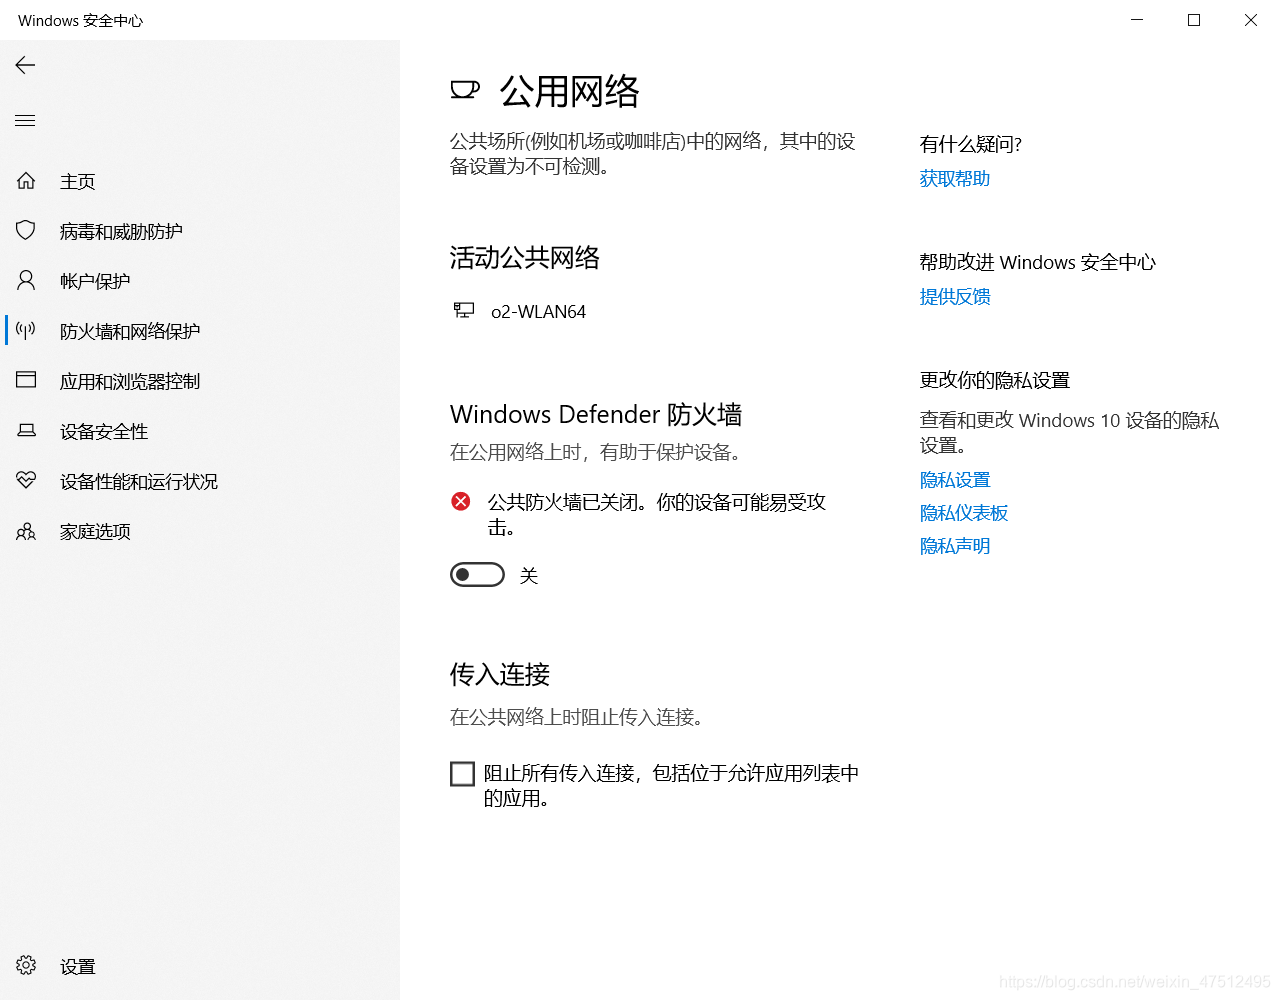Click the o2-WLAN64 network computer icon

(x=464, y=311)
